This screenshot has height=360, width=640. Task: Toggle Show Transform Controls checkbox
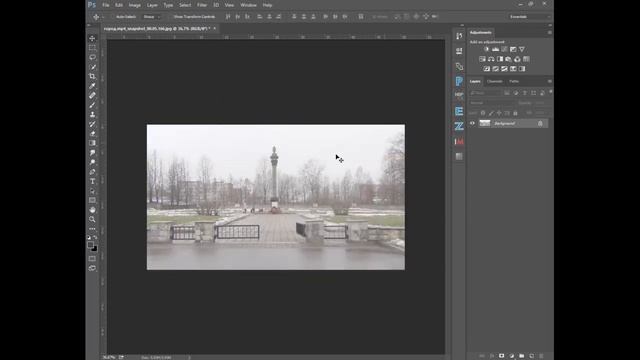point(171,17)
